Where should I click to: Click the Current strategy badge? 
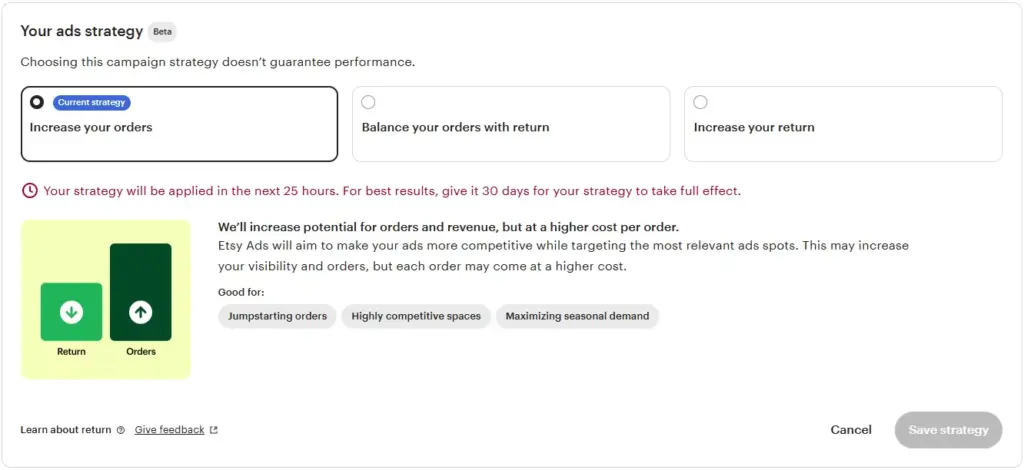(92, 102)
